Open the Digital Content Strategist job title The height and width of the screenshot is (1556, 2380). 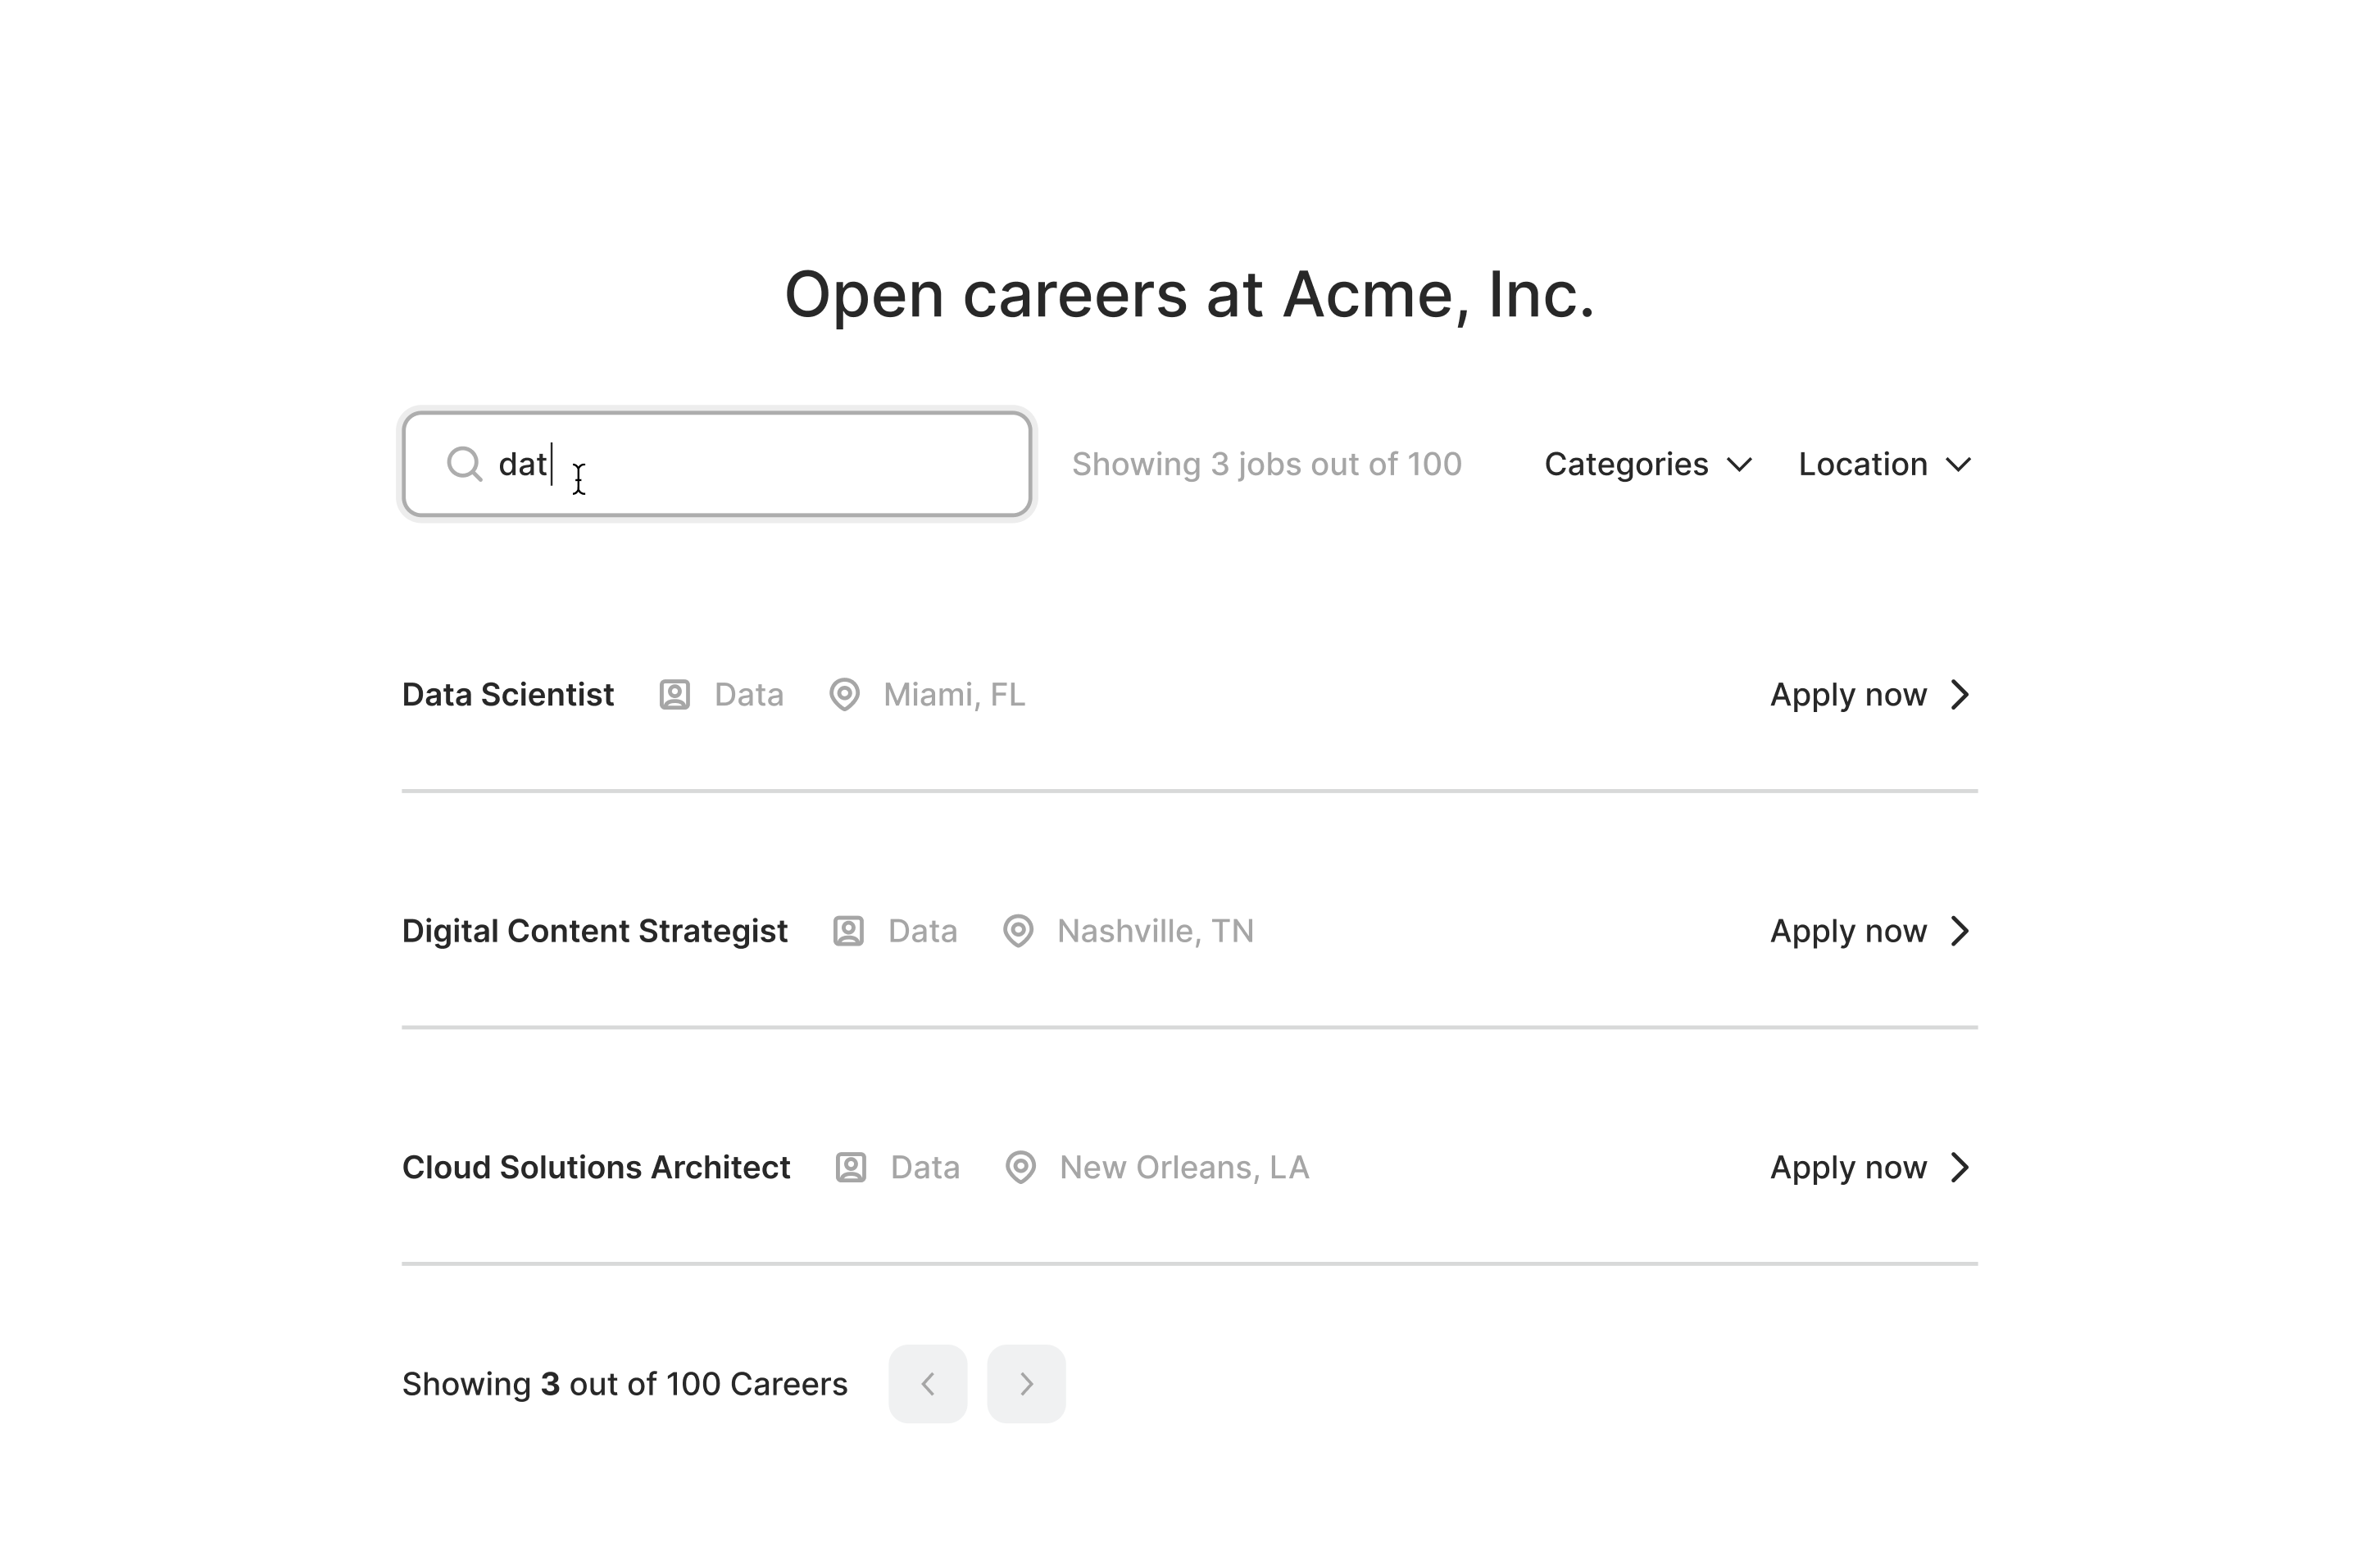pyautogui.click(x=595, y=931)
